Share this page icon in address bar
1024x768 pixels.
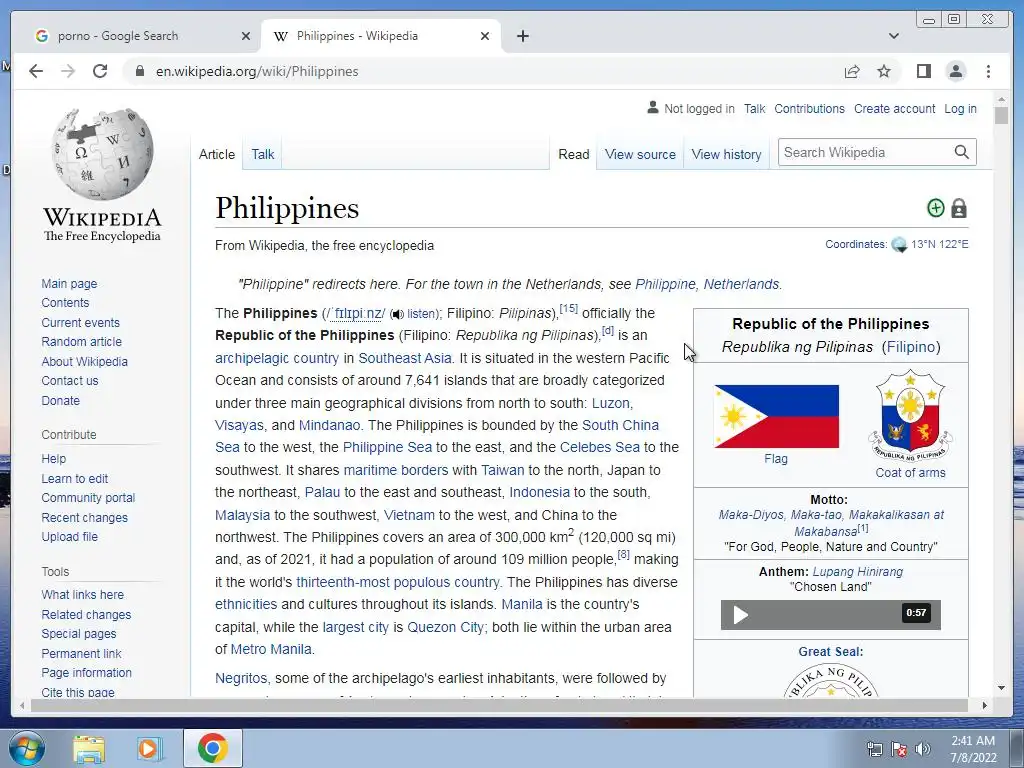852,71
